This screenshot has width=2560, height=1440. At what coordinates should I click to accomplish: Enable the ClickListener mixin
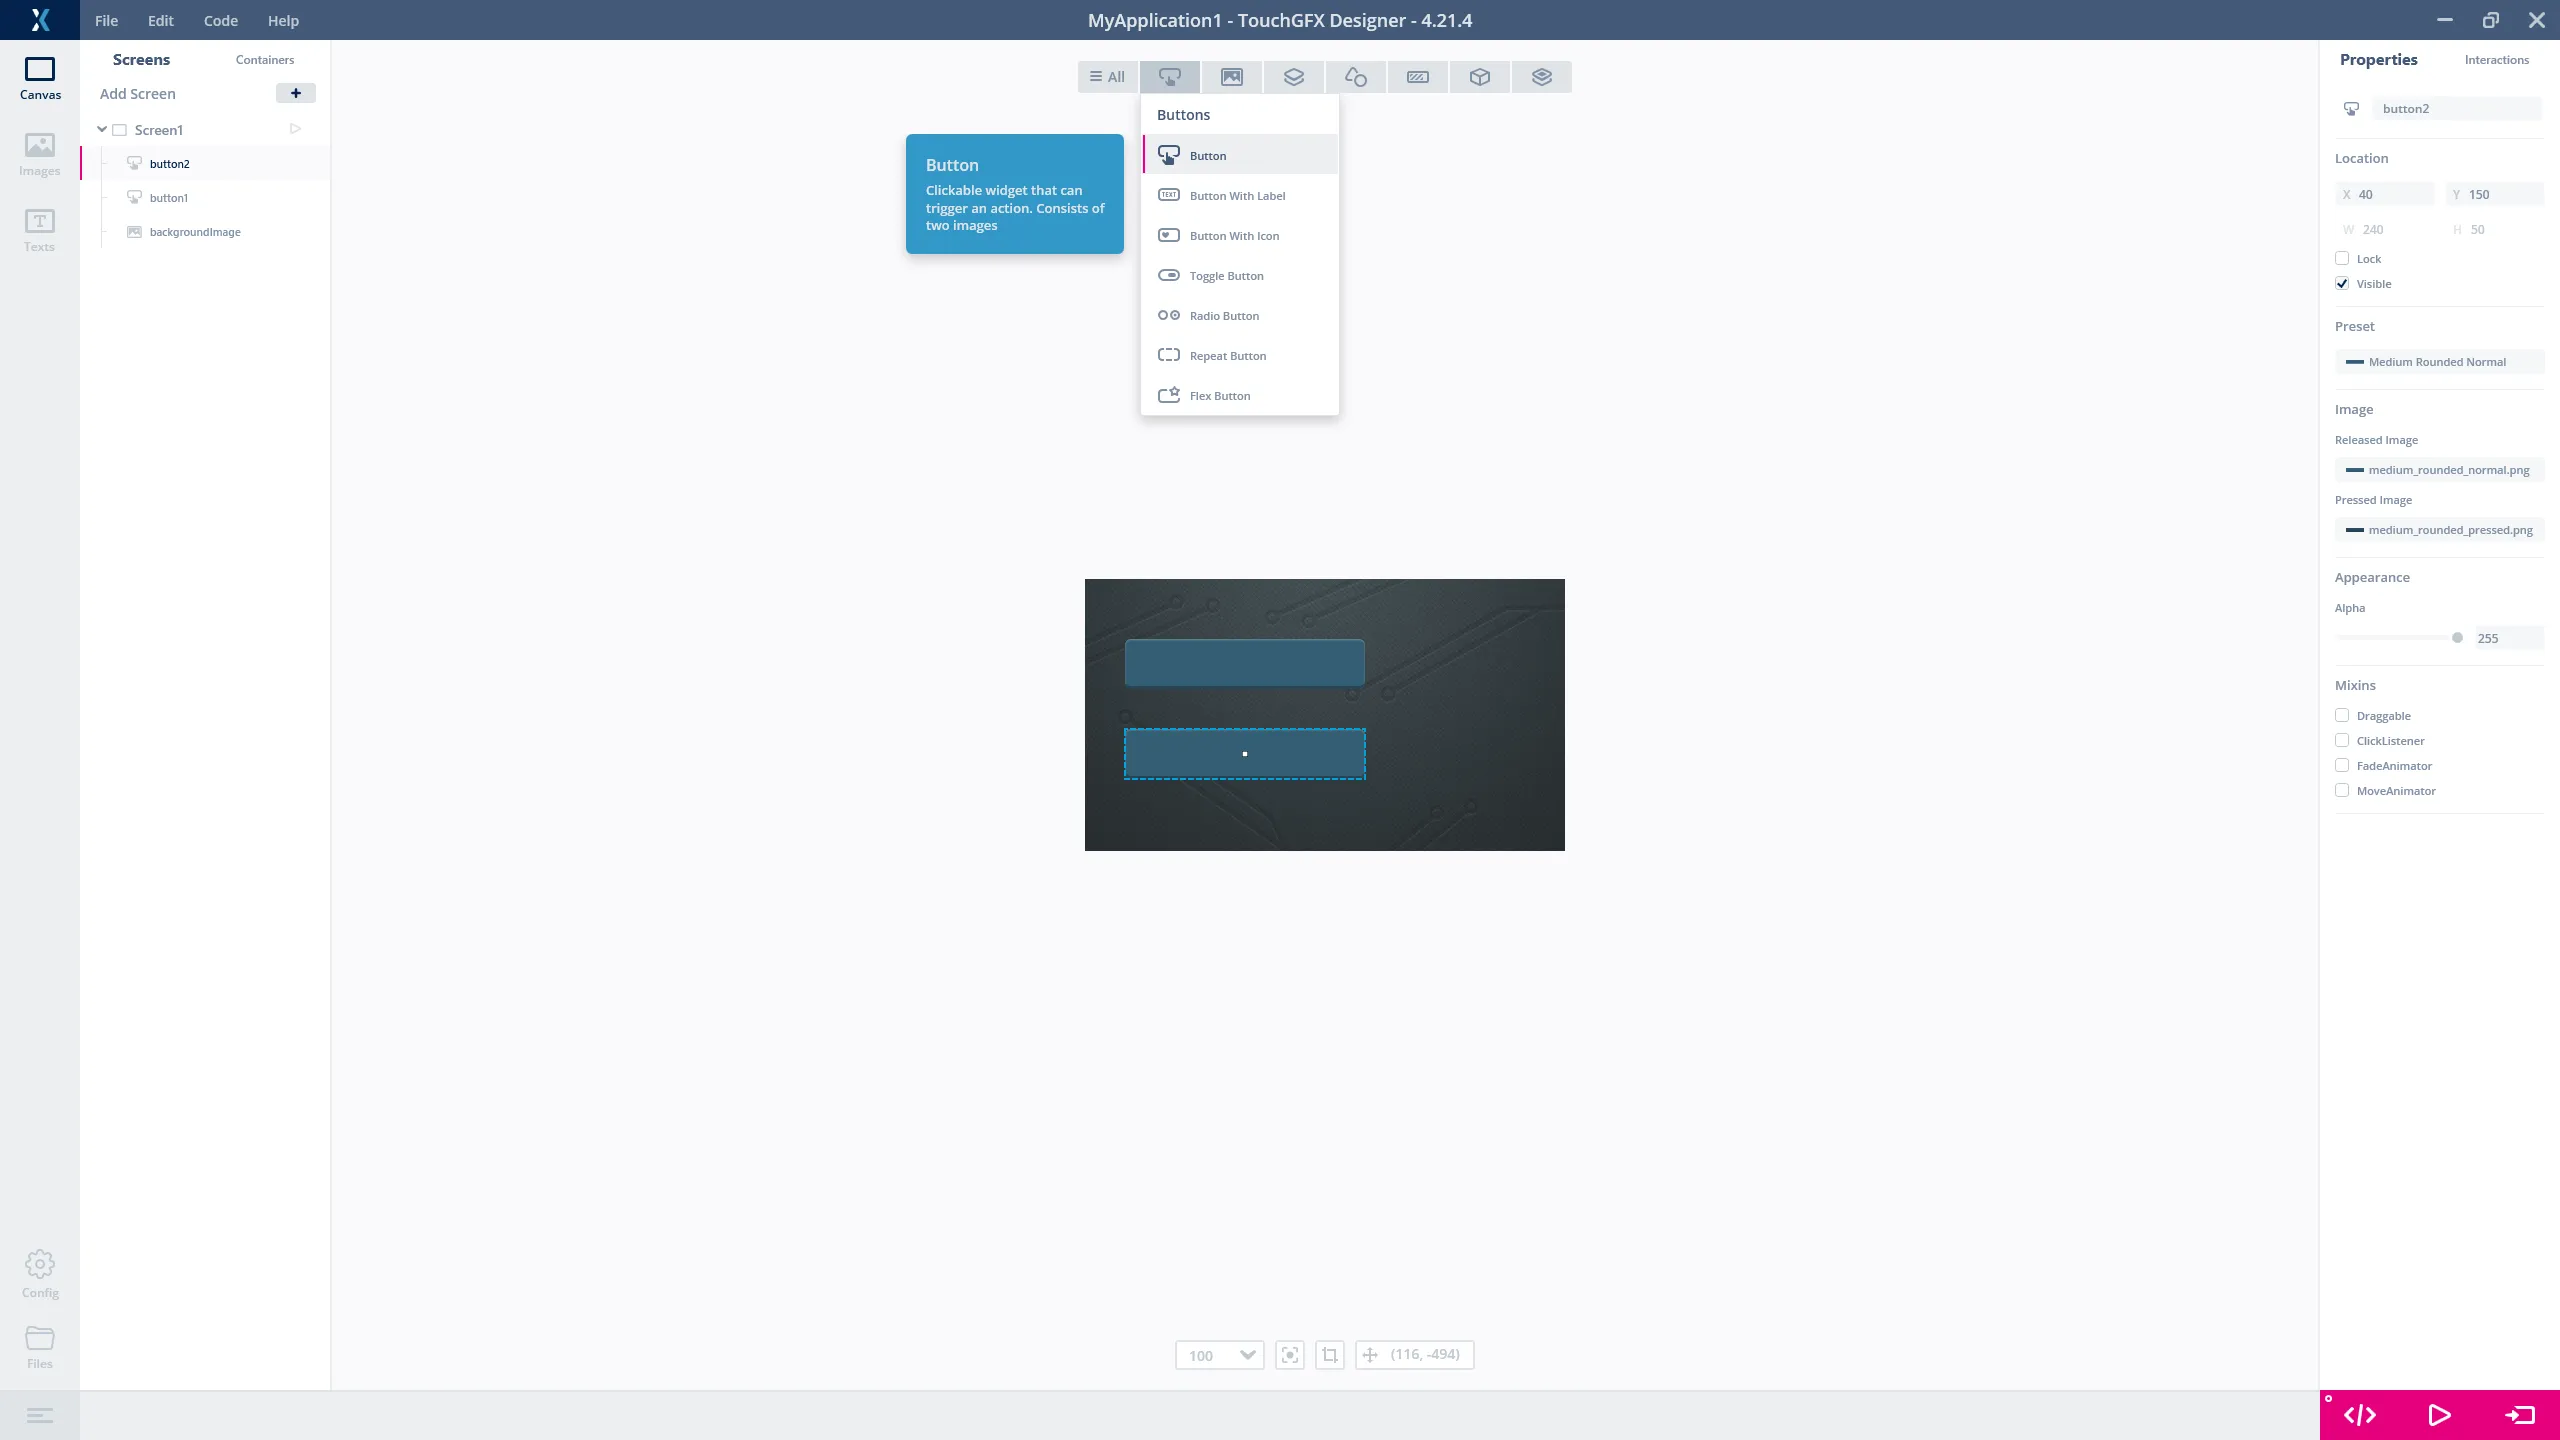[2342, 741]
